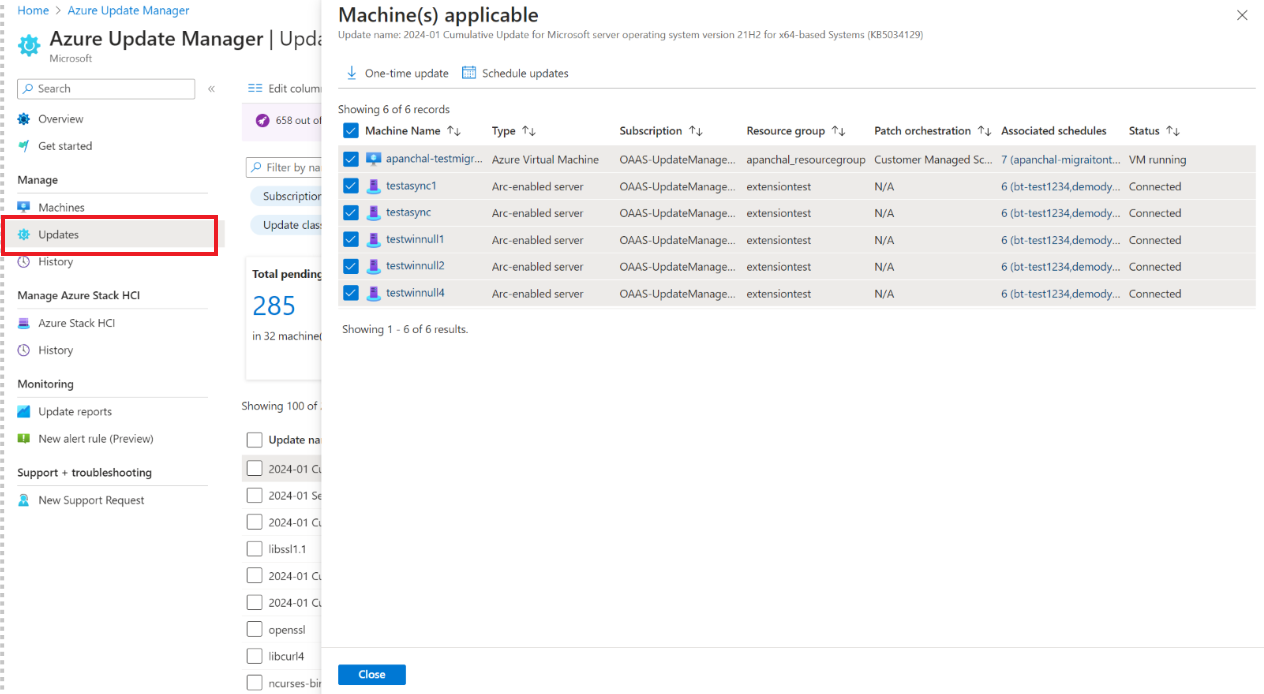Open the testwinnull2 machine link
The image size is (1264, 694).
(415, 266)
